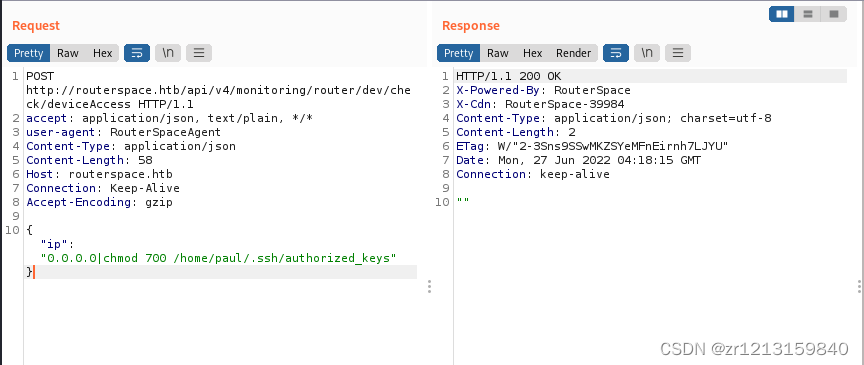Click the X-Powered-By RouterSpace header

543,90
